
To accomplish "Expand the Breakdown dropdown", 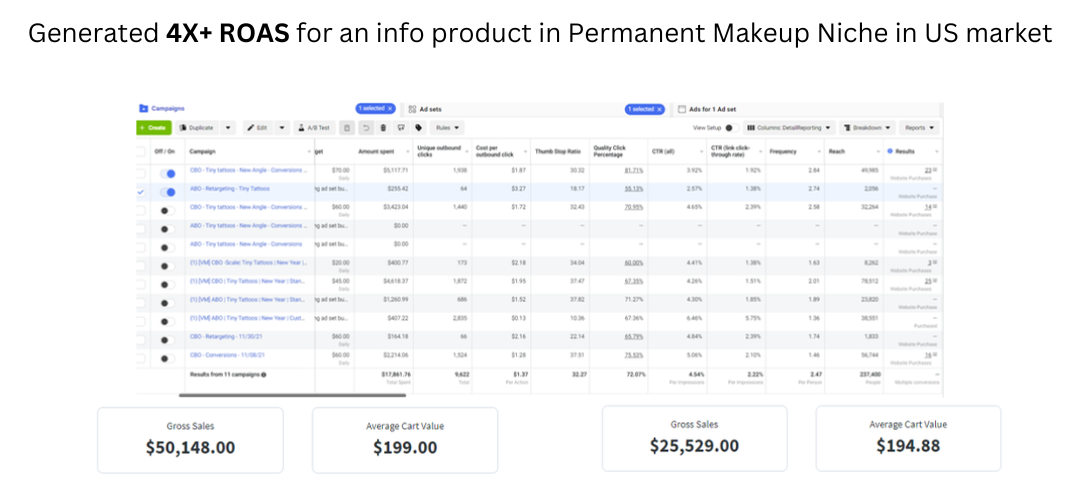I will [x=867, y=128].
